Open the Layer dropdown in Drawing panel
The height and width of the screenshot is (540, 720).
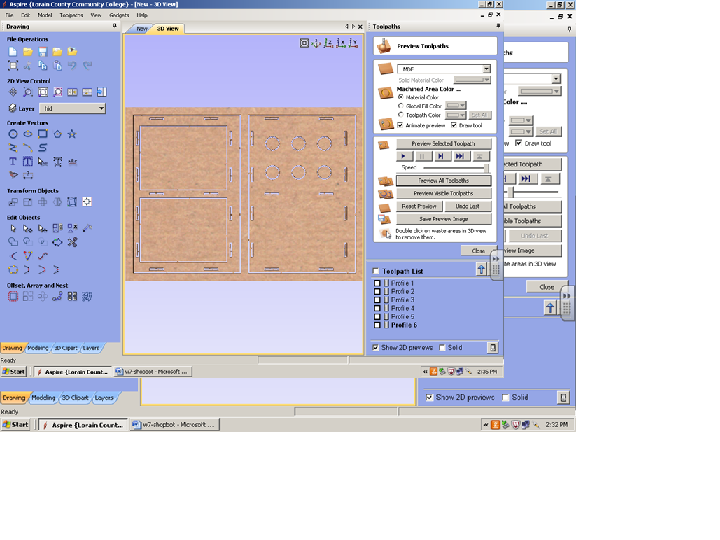pyautogui.click(x=73, y=108)
